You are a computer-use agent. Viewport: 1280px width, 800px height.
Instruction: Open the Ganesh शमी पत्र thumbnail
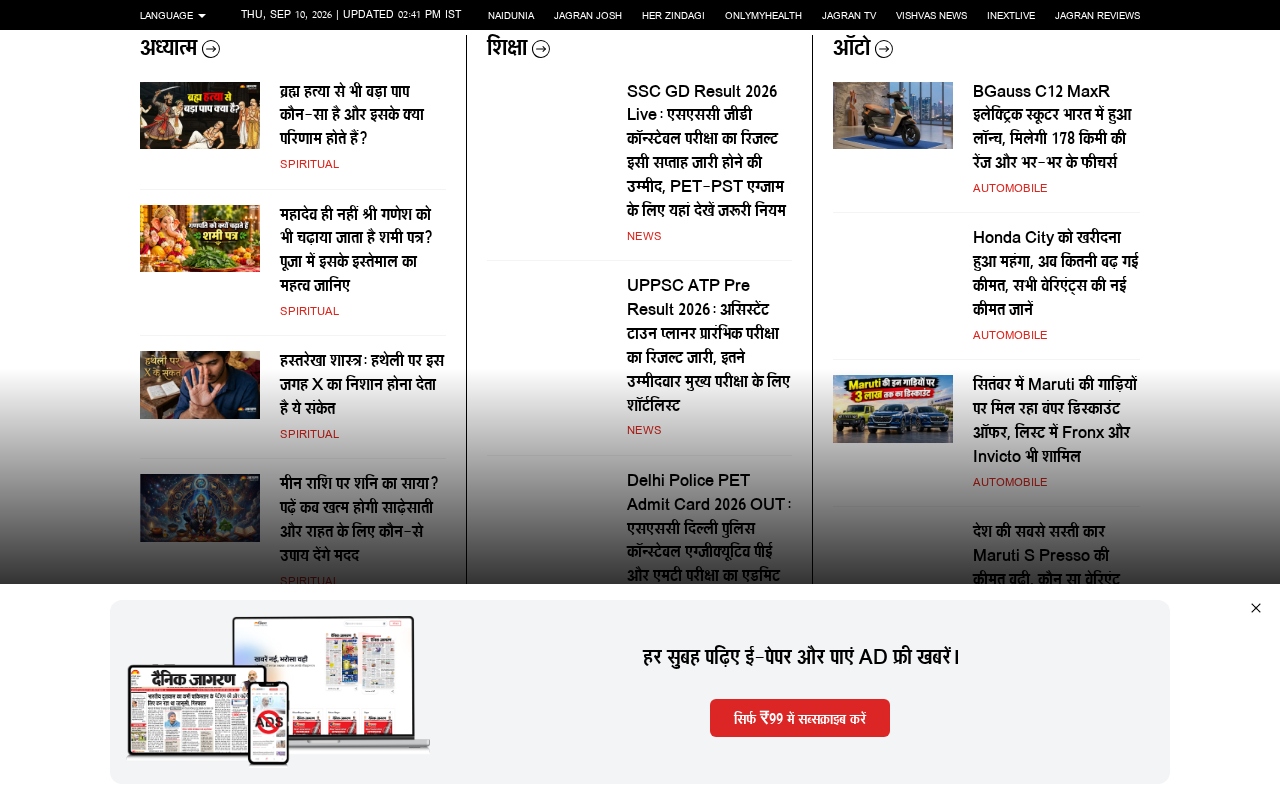pyautogui.click(x=200, y=239)
